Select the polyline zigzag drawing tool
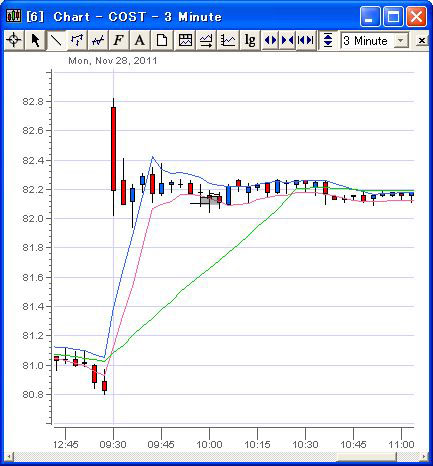This screenshot has width=433, height=466. click(x=77, y=41)
